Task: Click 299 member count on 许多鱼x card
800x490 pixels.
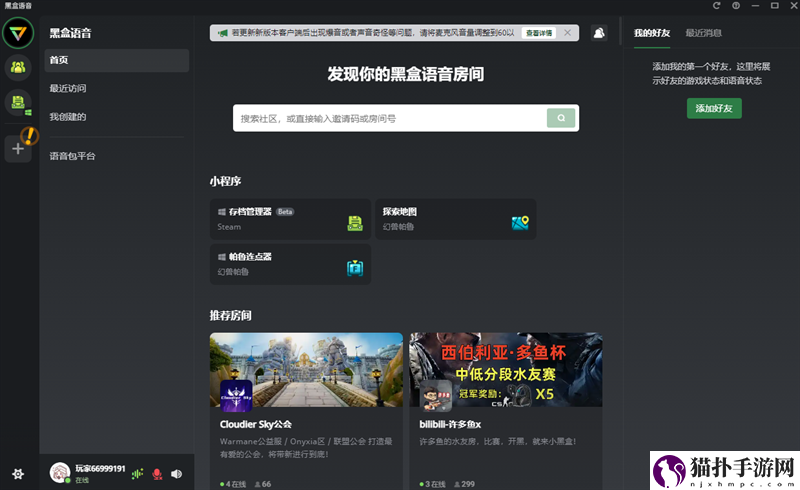Action: (464, 484)
